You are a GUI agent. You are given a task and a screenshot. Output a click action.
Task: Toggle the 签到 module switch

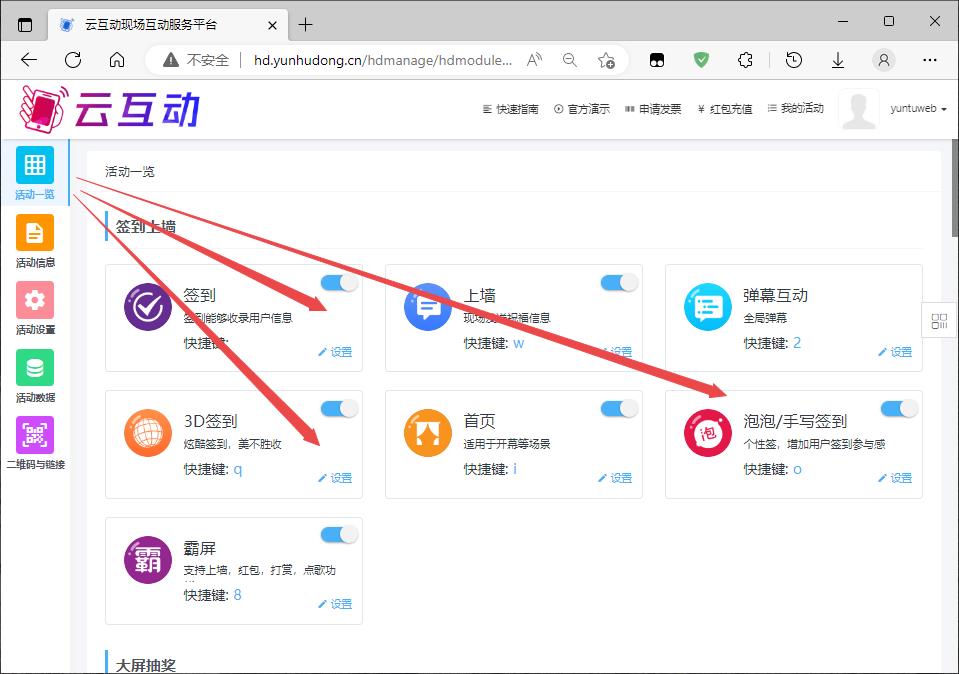[x=339, y=282]
